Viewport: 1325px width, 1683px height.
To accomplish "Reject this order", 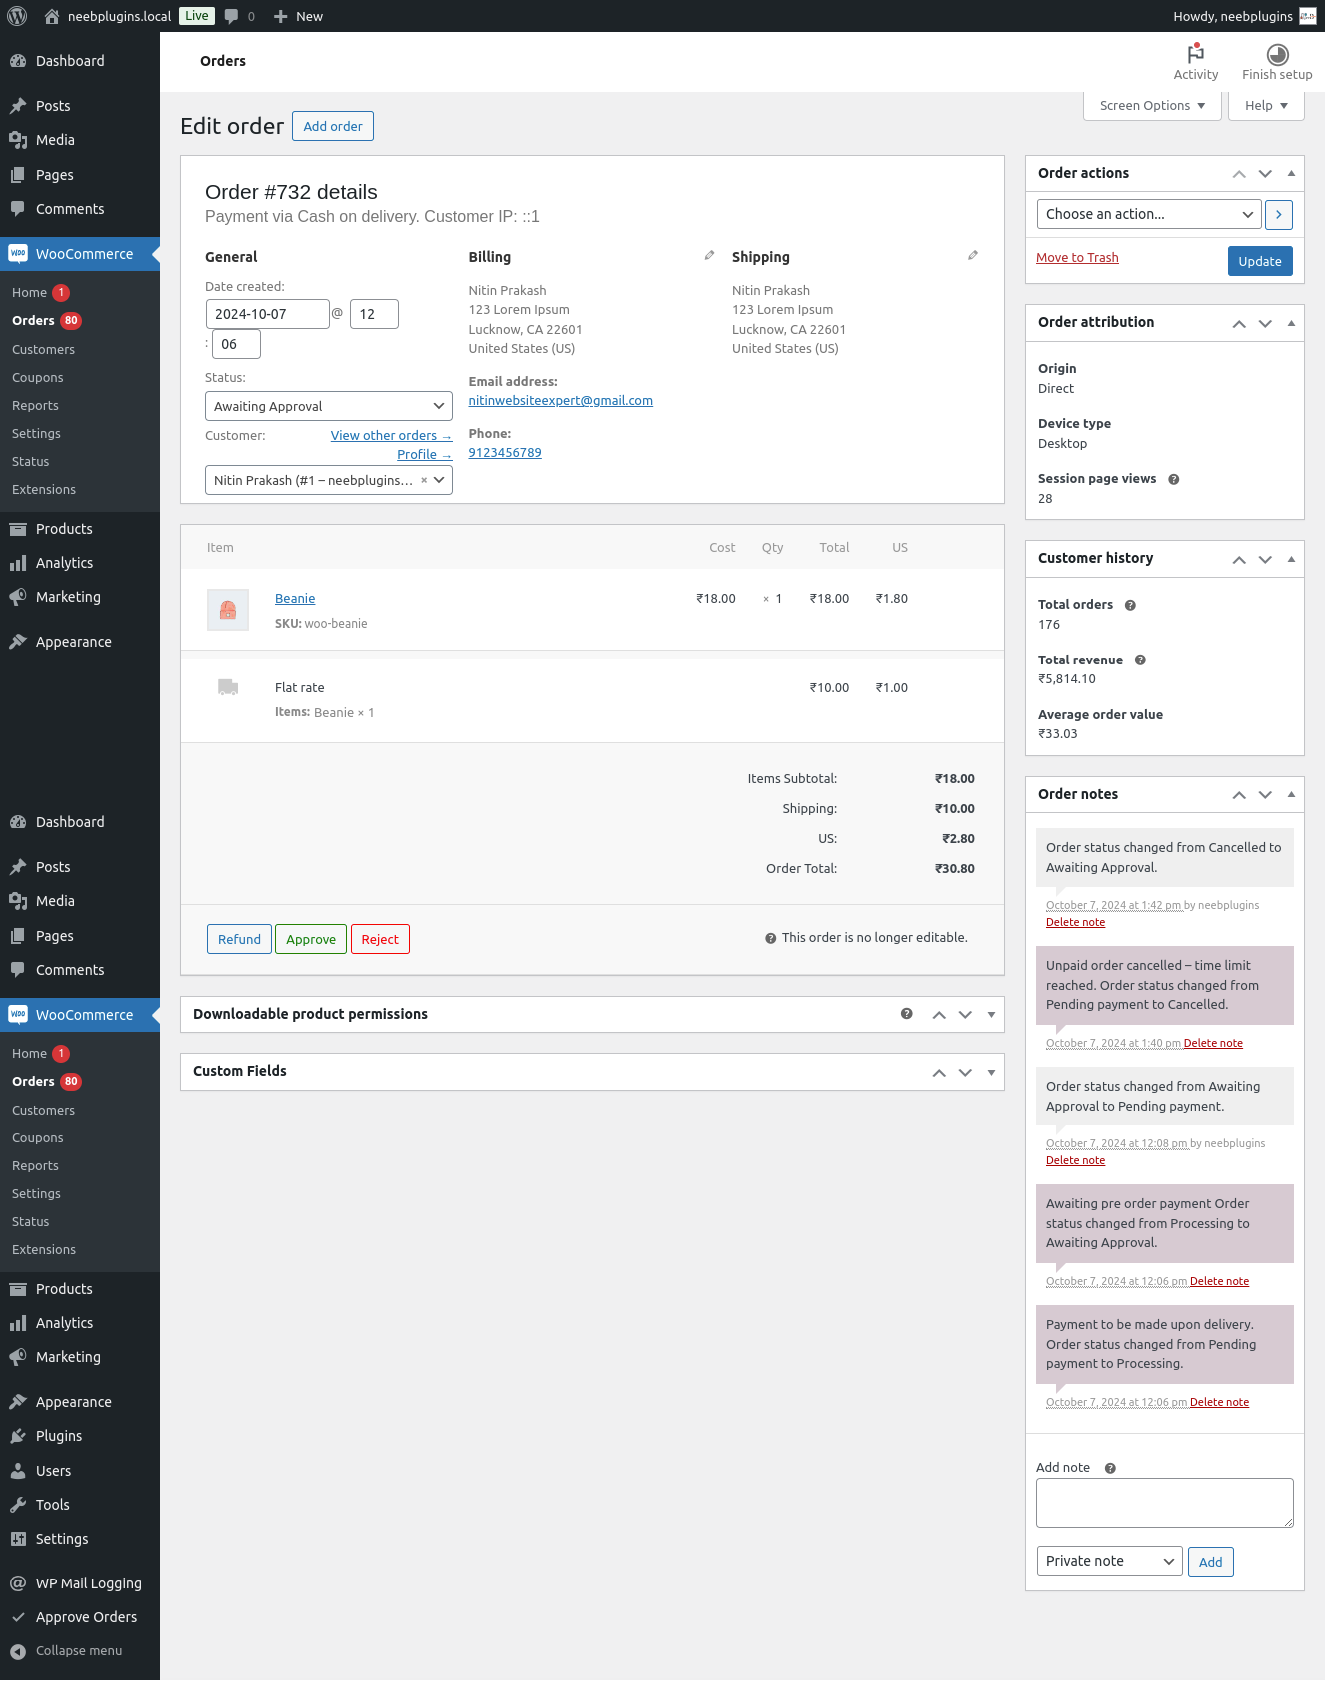I will [x=380, y=939].
